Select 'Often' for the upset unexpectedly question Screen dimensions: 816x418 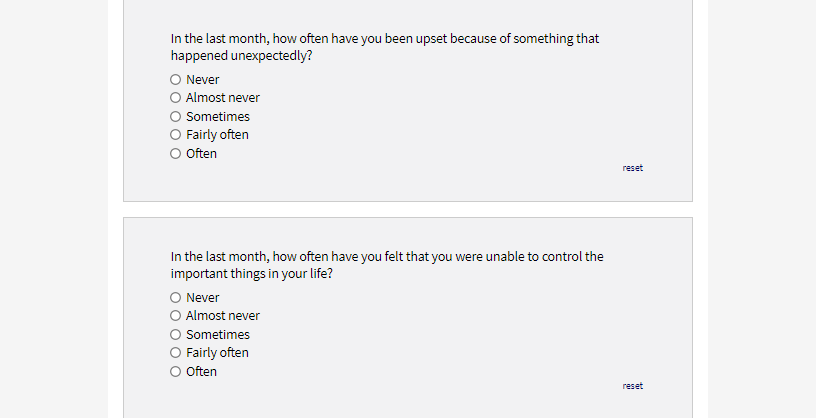point(175,154)
